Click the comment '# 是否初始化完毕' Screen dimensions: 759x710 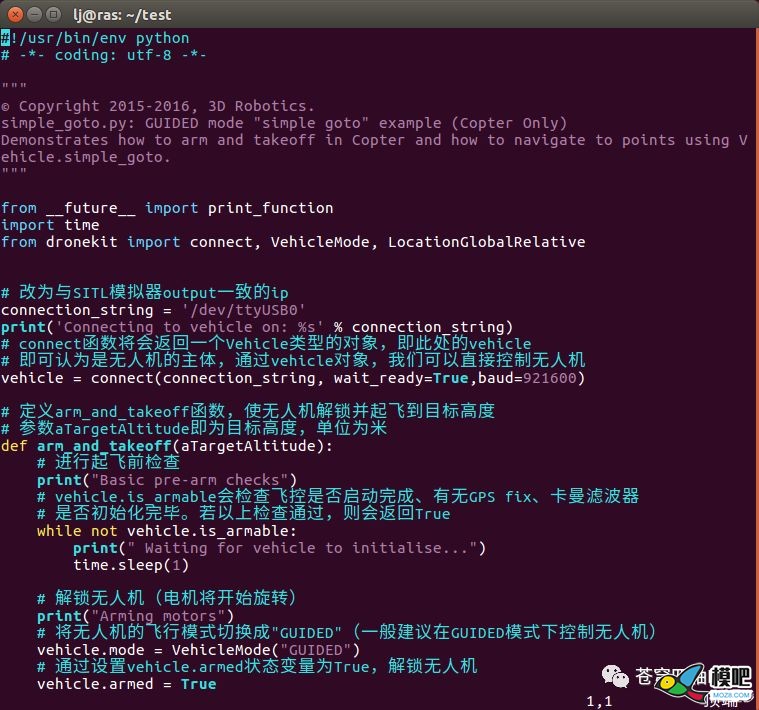coord(244,514)
